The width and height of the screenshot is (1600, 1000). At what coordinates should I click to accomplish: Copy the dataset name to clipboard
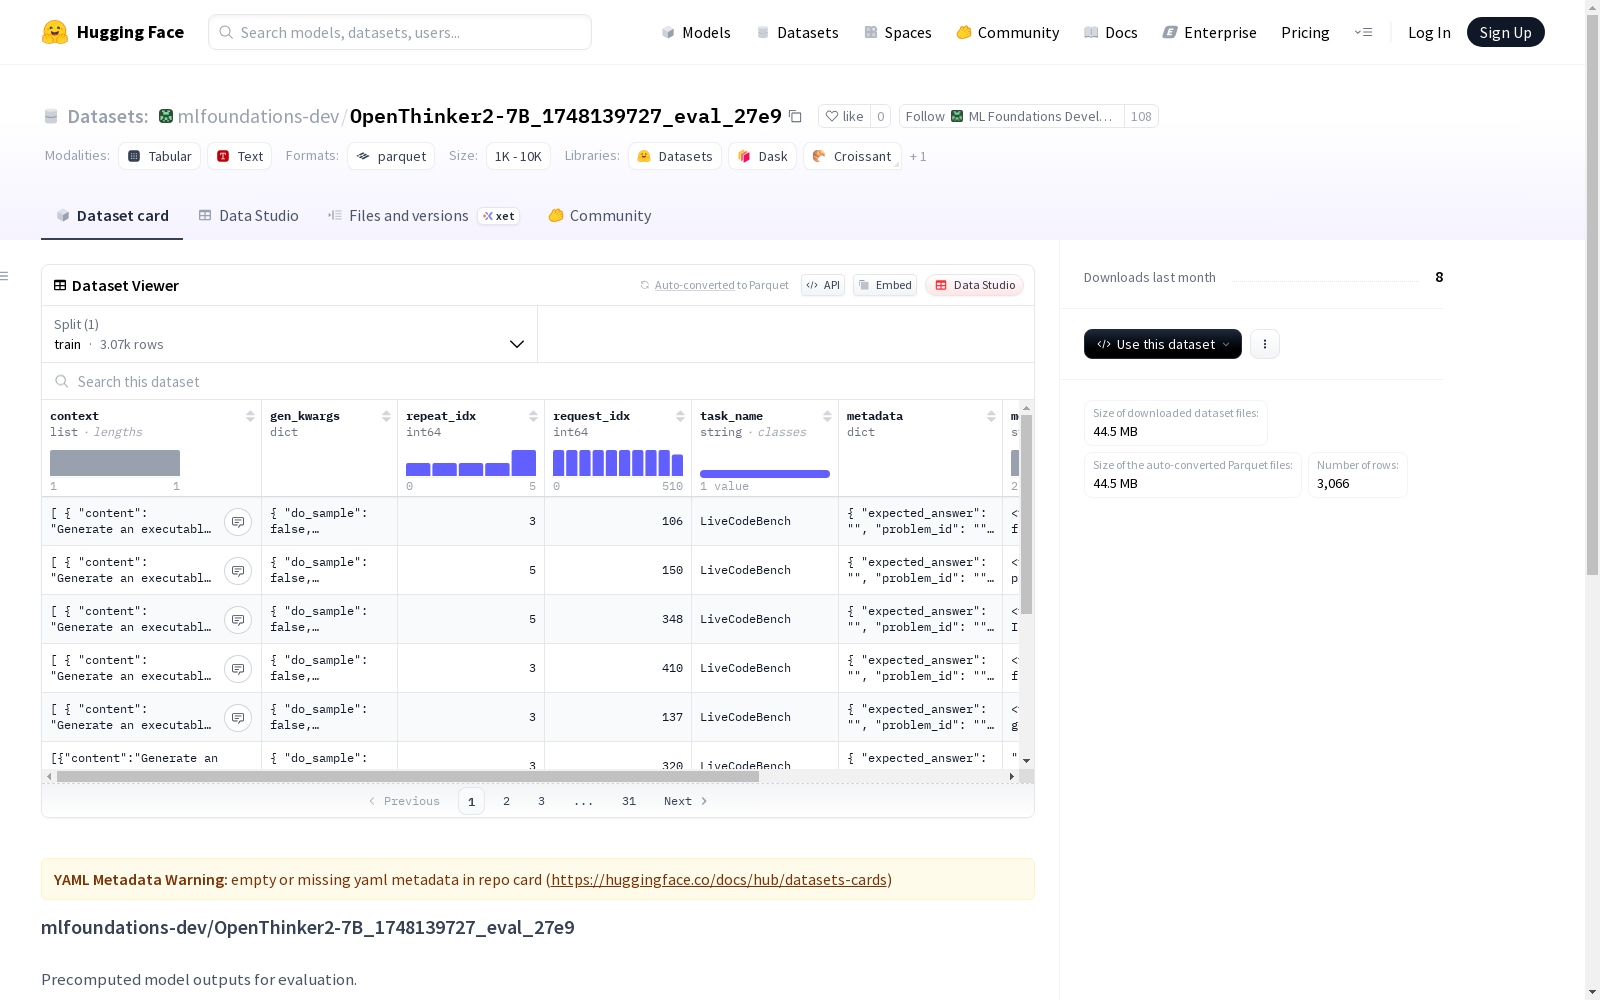click(795, 116)
